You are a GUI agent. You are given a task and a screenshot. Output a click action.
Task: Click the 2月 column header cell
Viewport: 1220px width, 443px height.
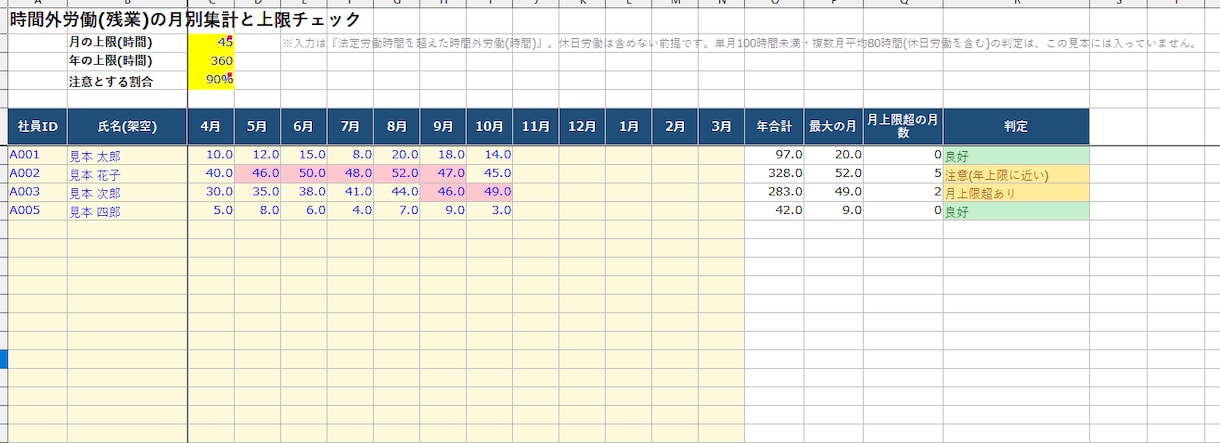coord(675,127)
